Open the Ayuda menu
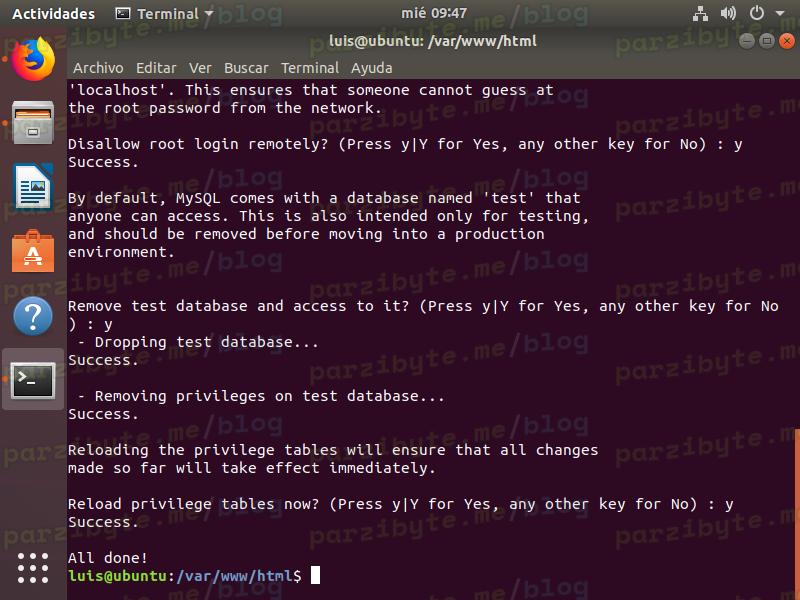This screenshot has width=800, height=600. 371,68
